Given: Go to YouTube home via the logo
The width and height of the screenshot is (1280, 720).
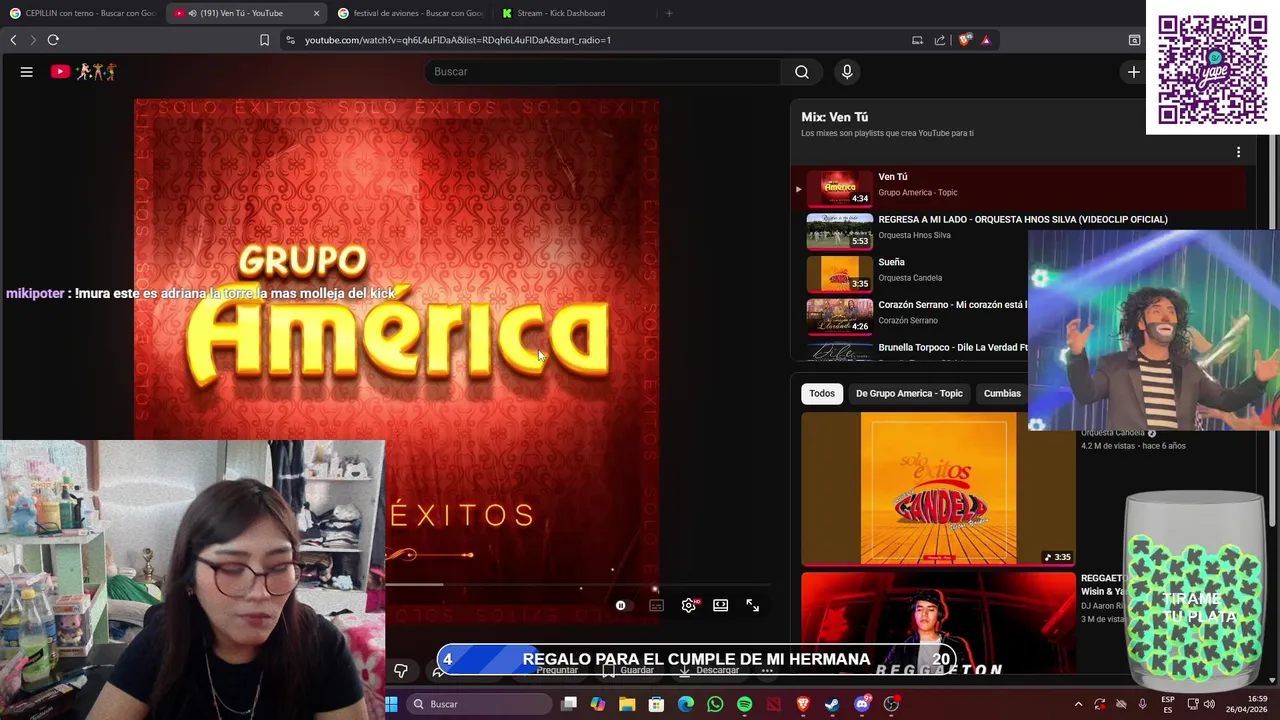Looking at the screenshot, I should tap(84, 72).
